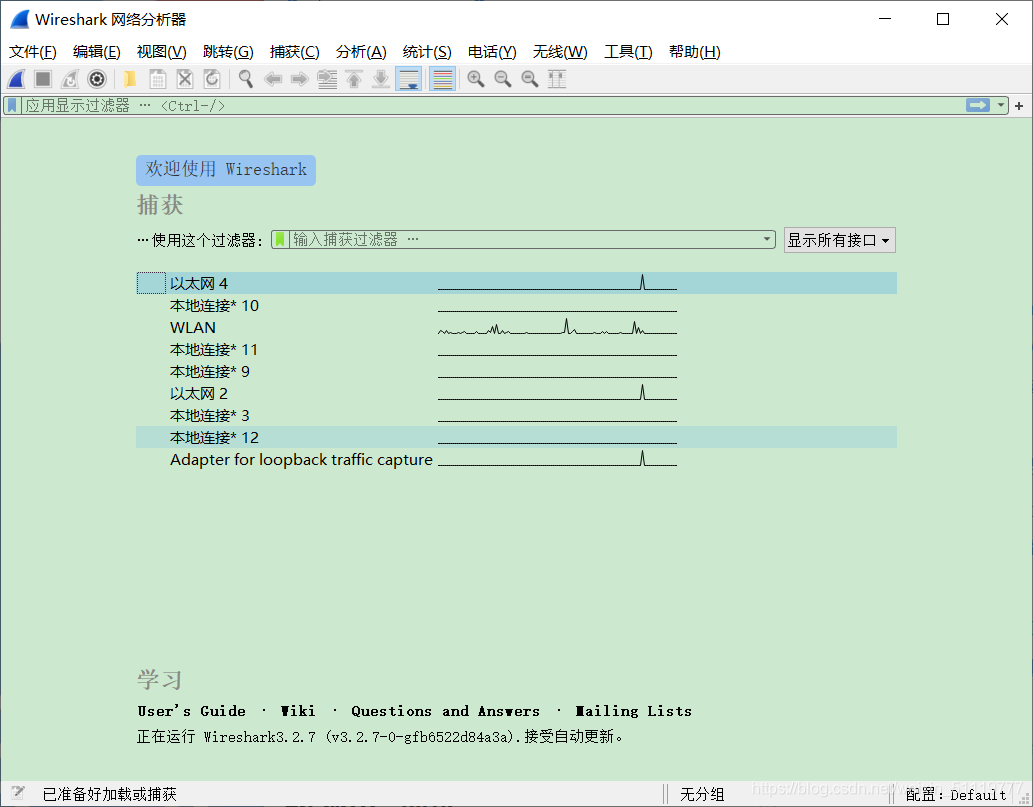Select 本地连接* 11 interface
The width and height of the screenshot is (1033, 807).
516,349
